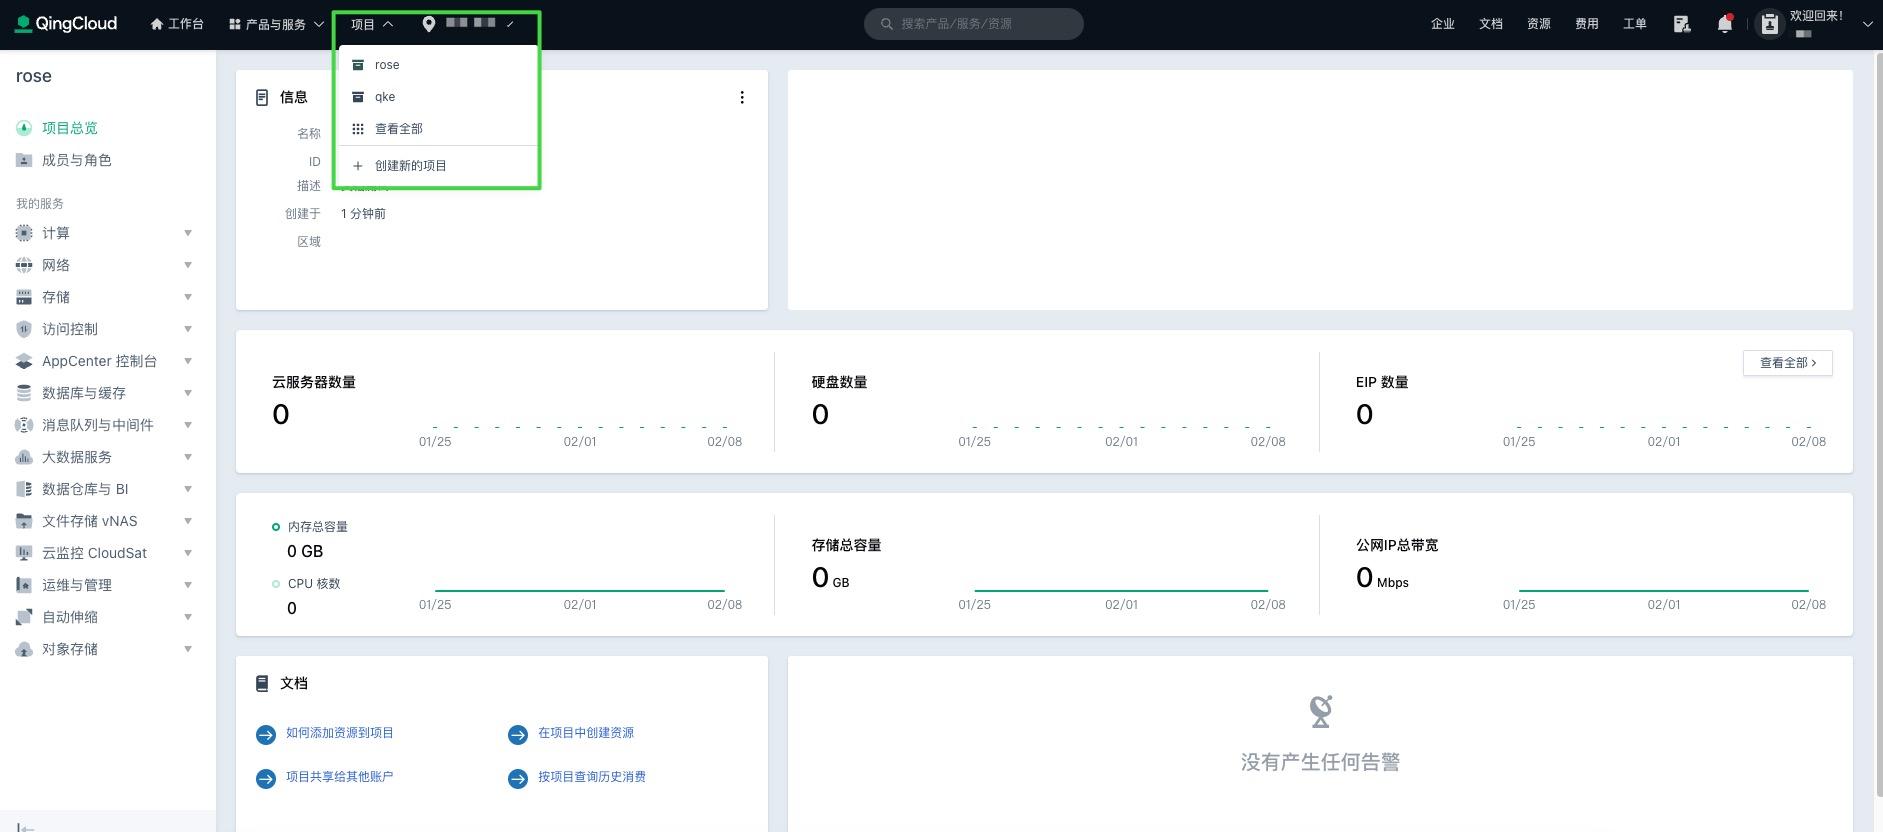Open the user account avatar icon

(1769, 24)
